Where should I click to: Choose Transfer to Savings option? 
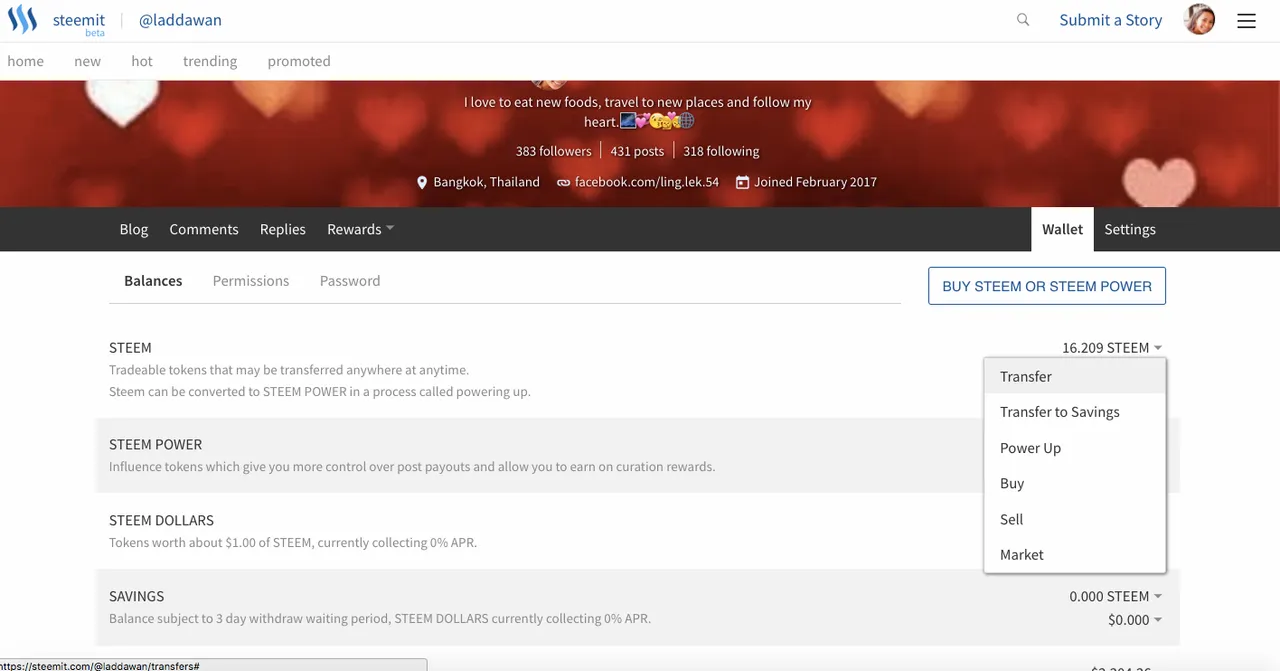click(1075, 412)
